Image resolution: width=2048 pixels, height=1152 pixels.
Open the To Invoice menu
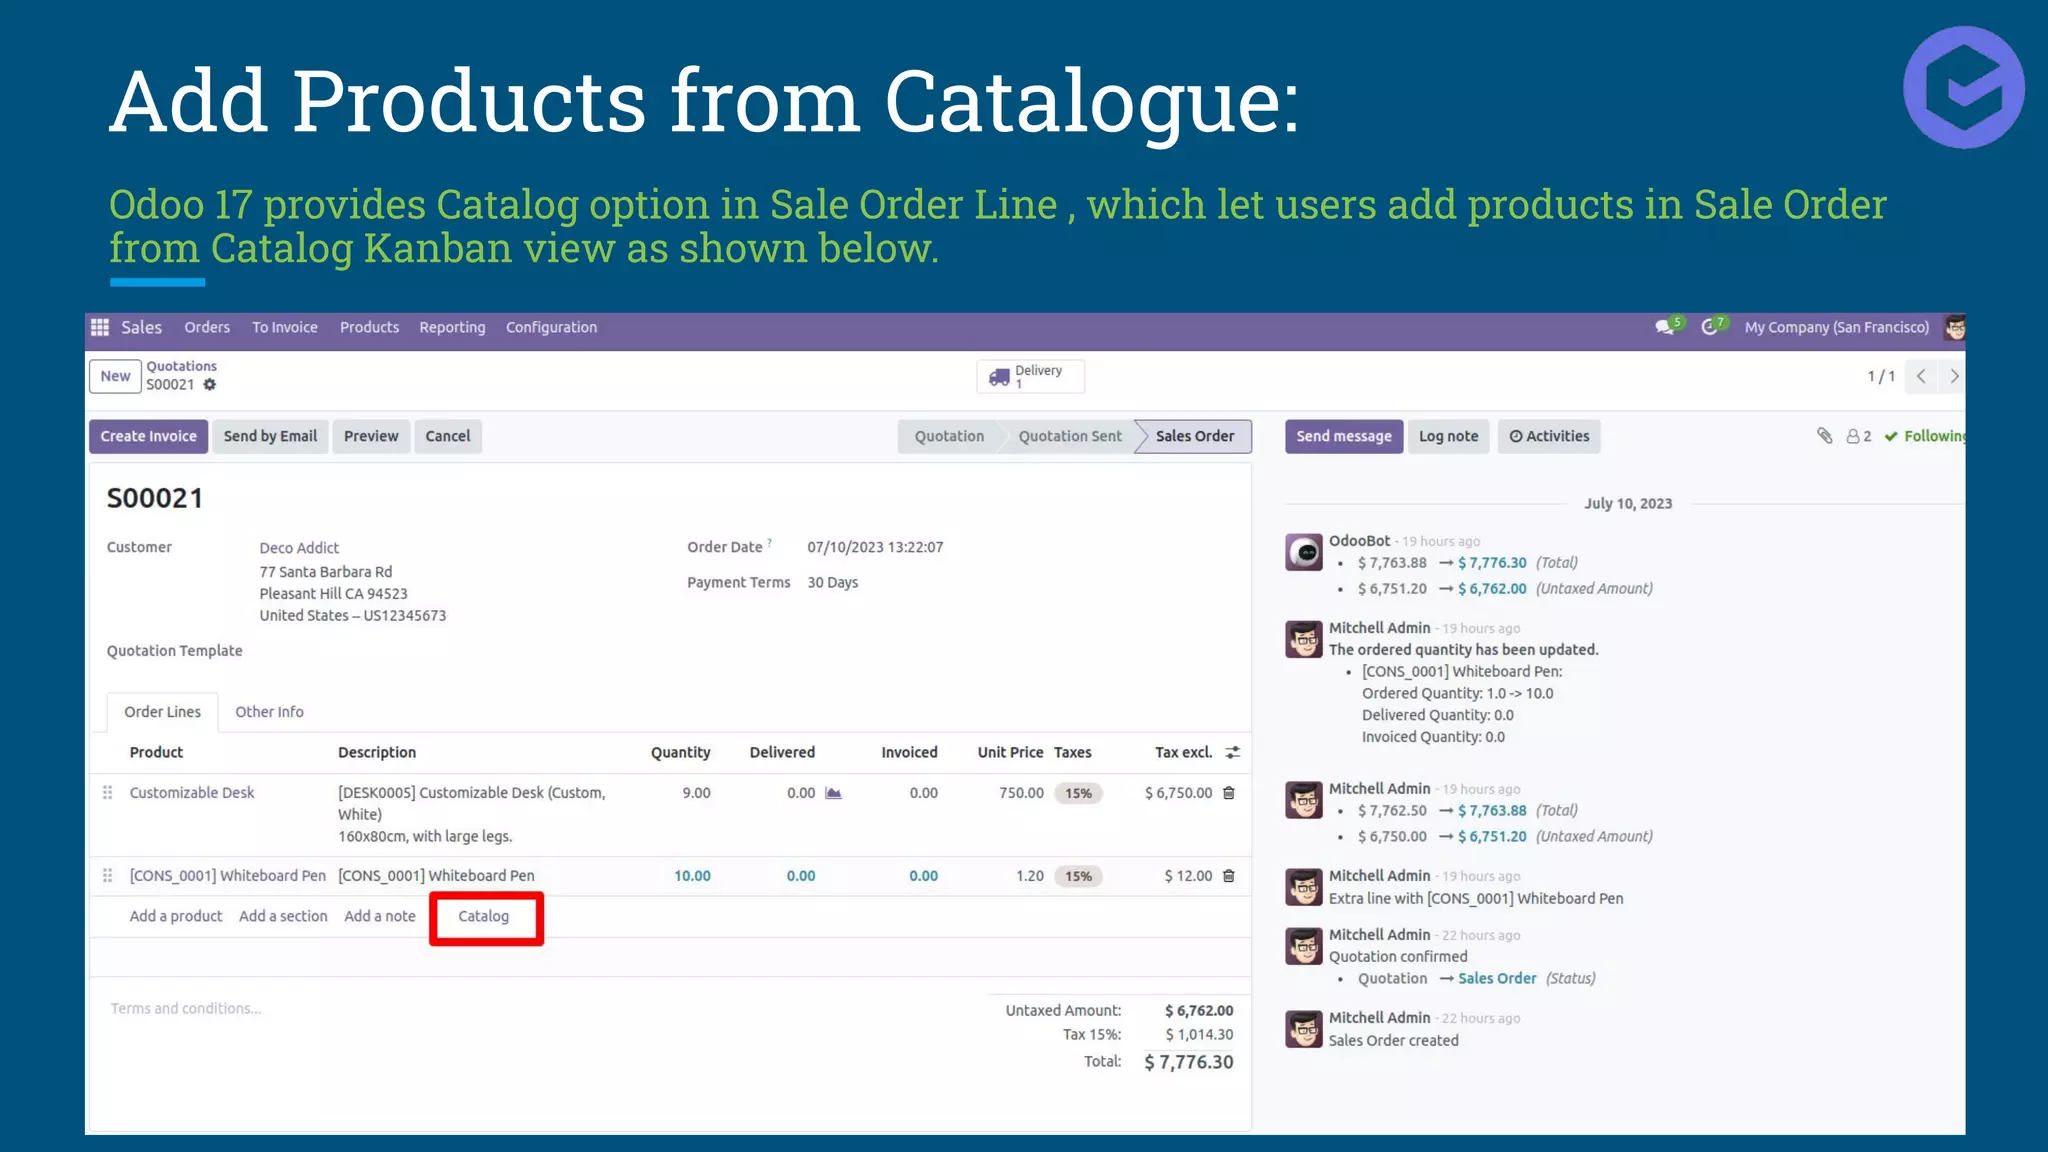click(285, 327)
